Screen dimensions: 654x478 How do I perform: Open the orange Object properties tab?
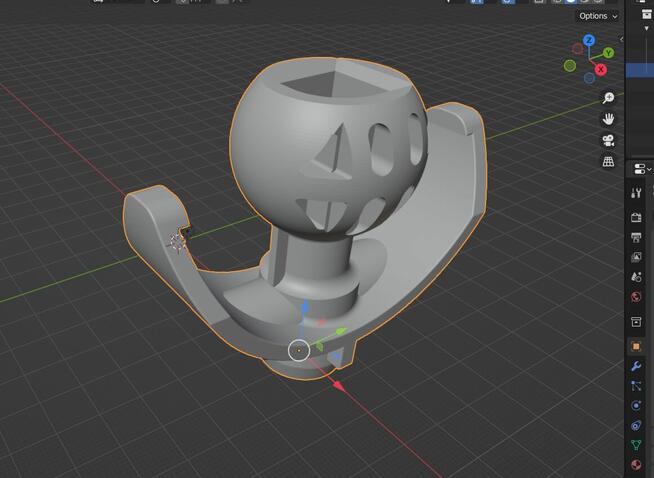coord(636,346)
